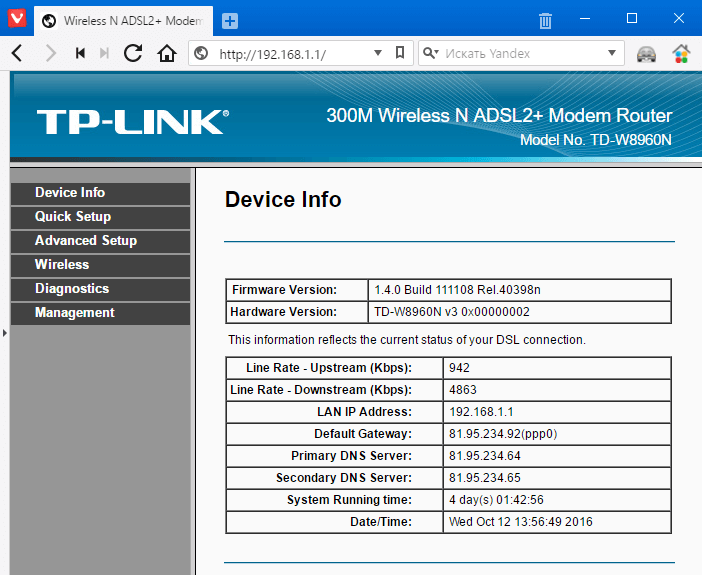Click the Yandex search field
Screen dimensions: 702x575
coord(523,54)
